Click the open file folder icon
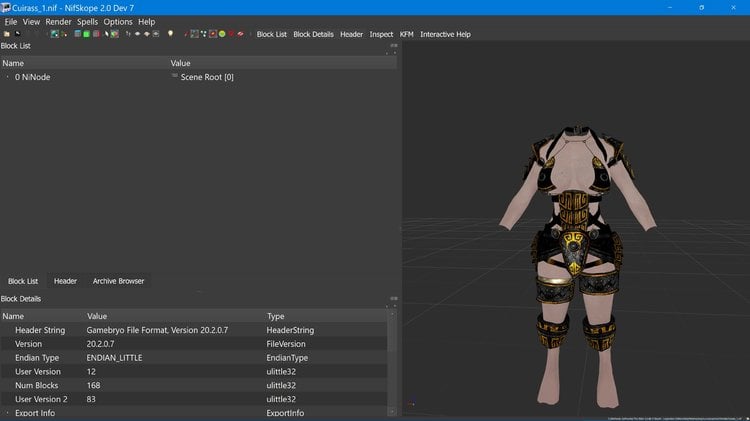This screenshot has width=750, height=421. point(7,34)
